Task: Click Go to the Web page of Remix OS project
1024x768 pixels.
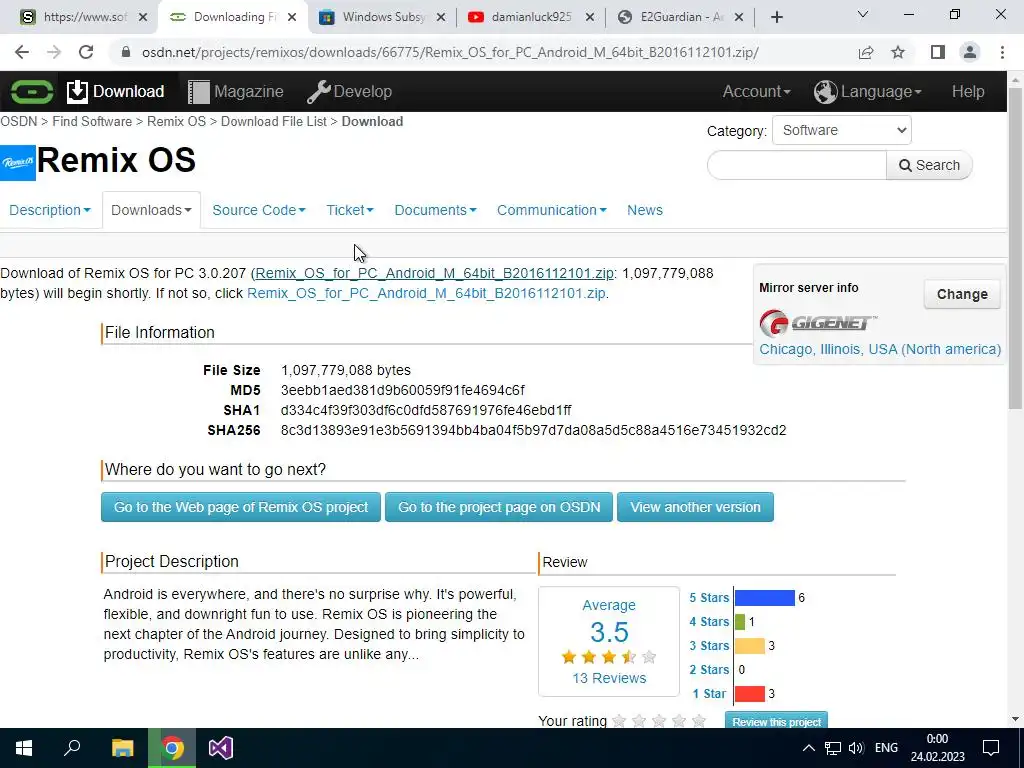Action: 241,507
